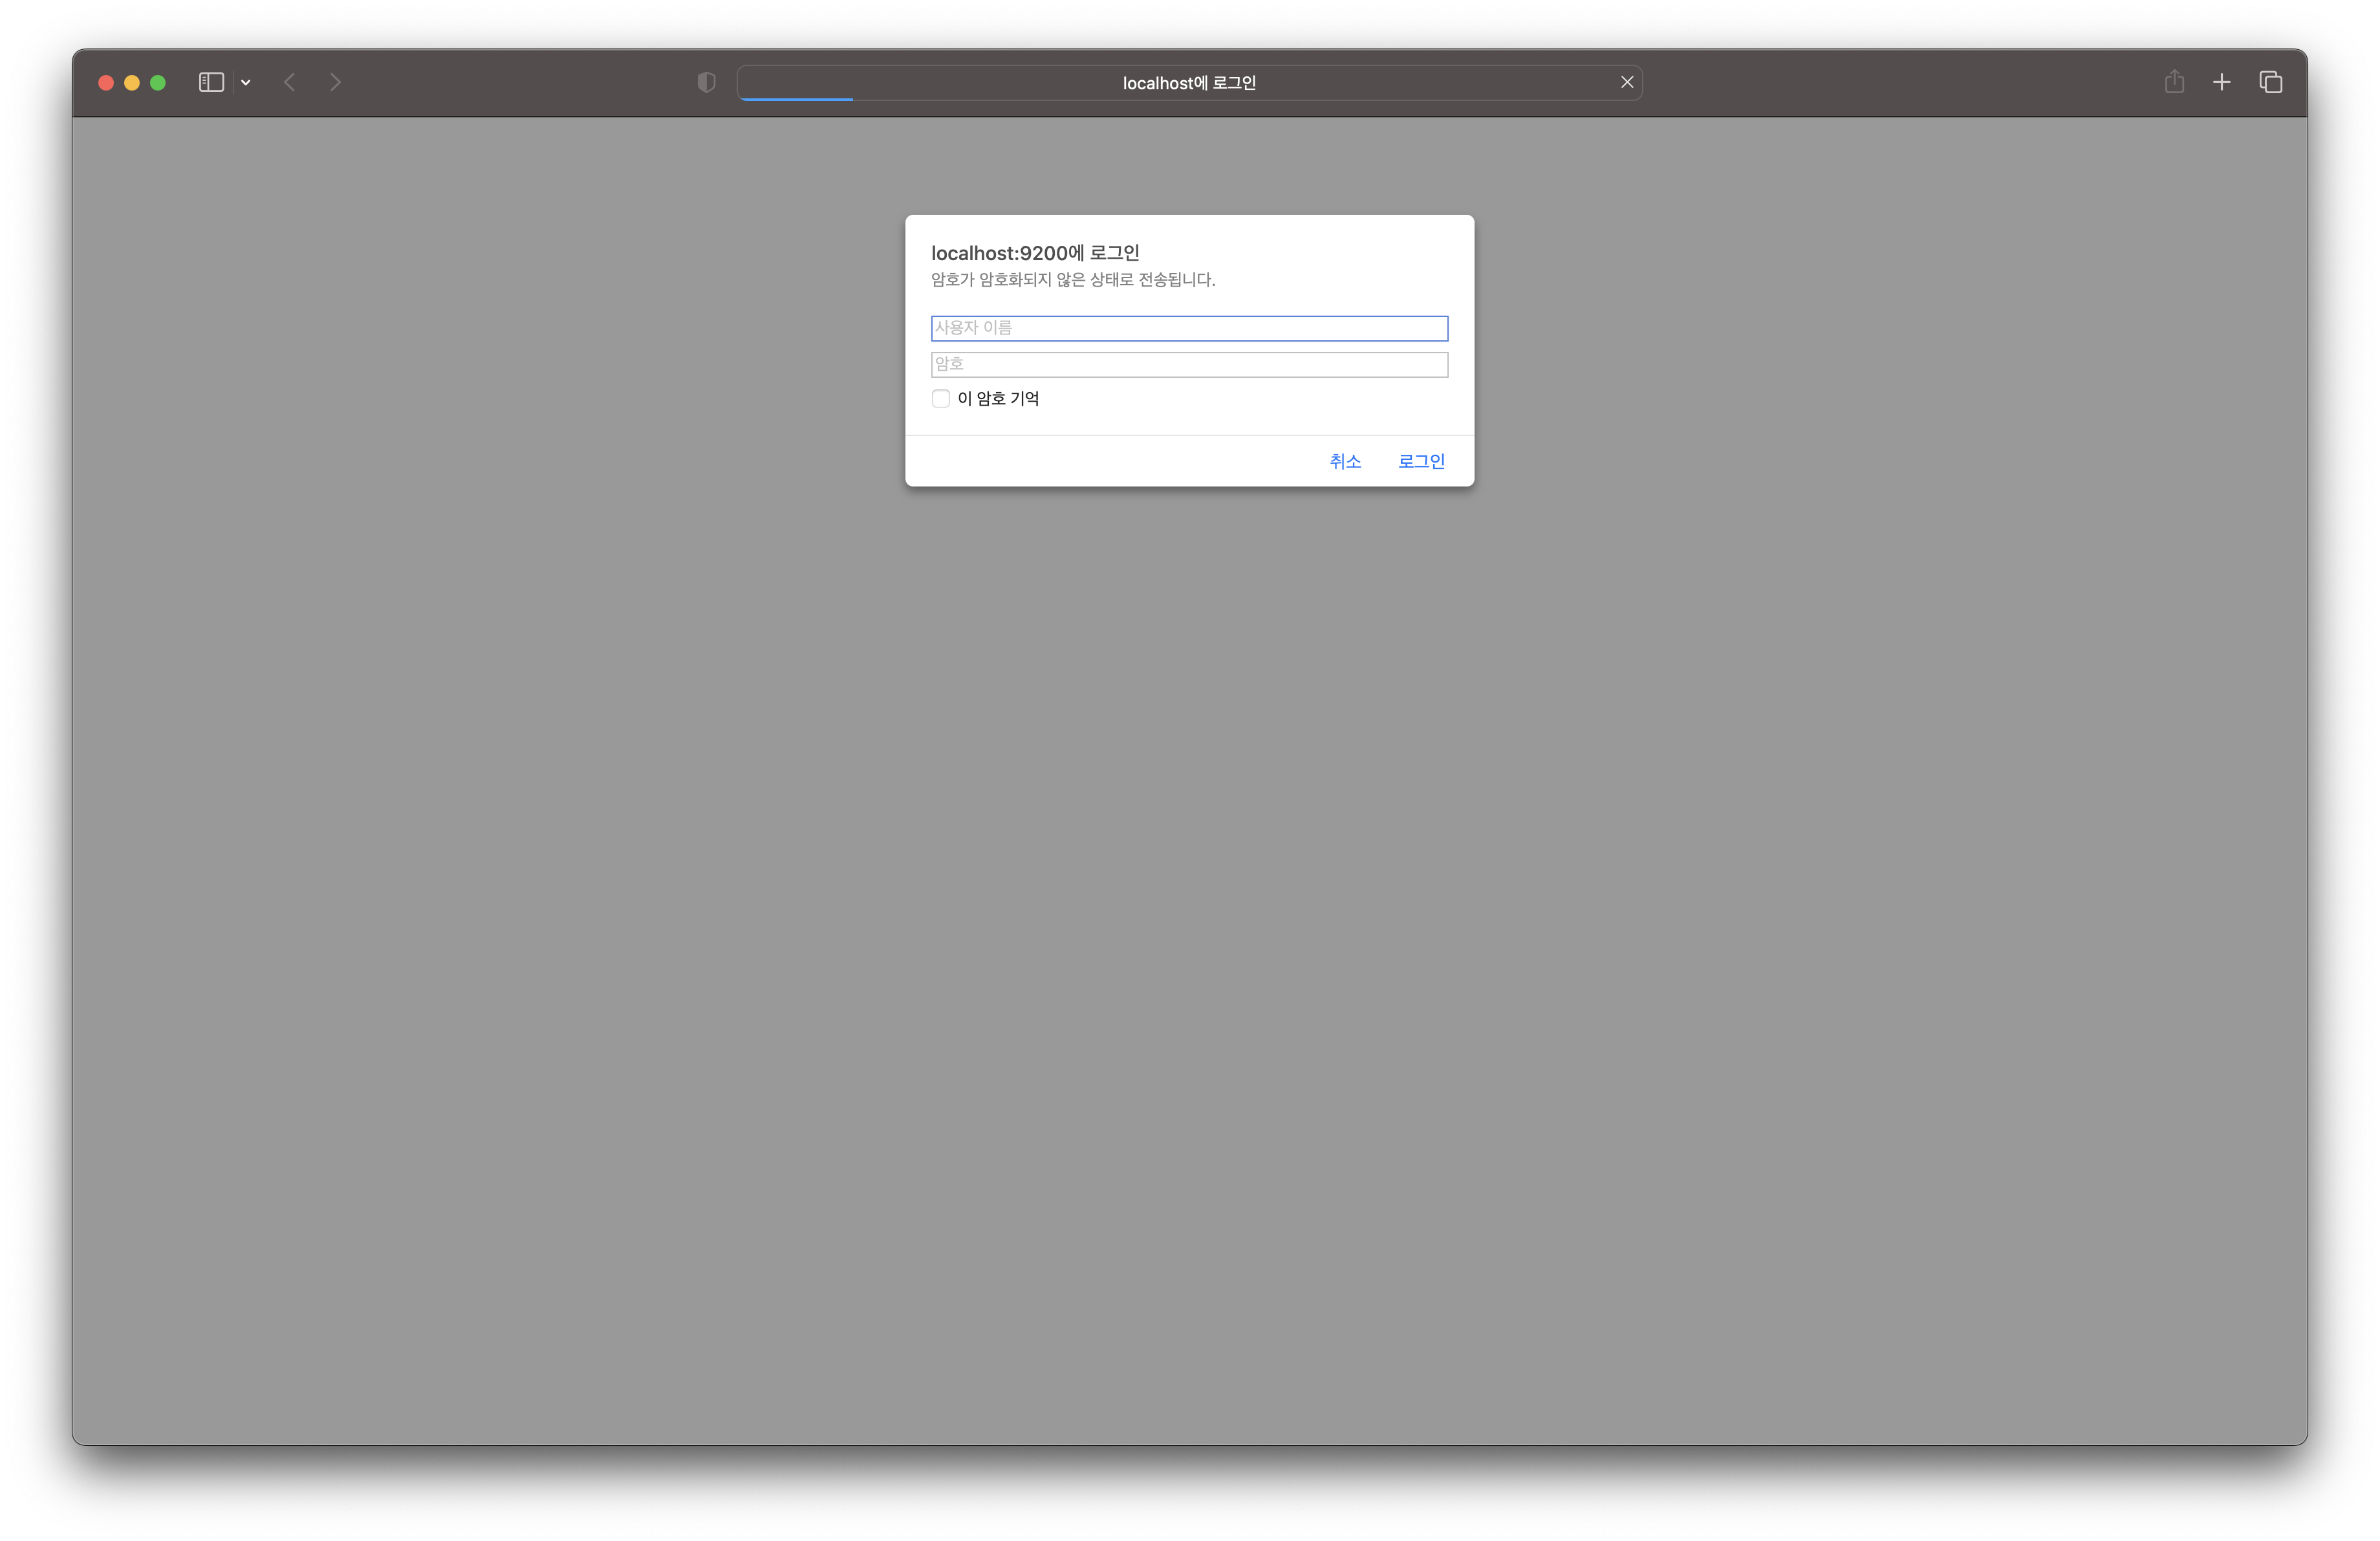Open the Share icon in the toolbar

pos(2174,82)
